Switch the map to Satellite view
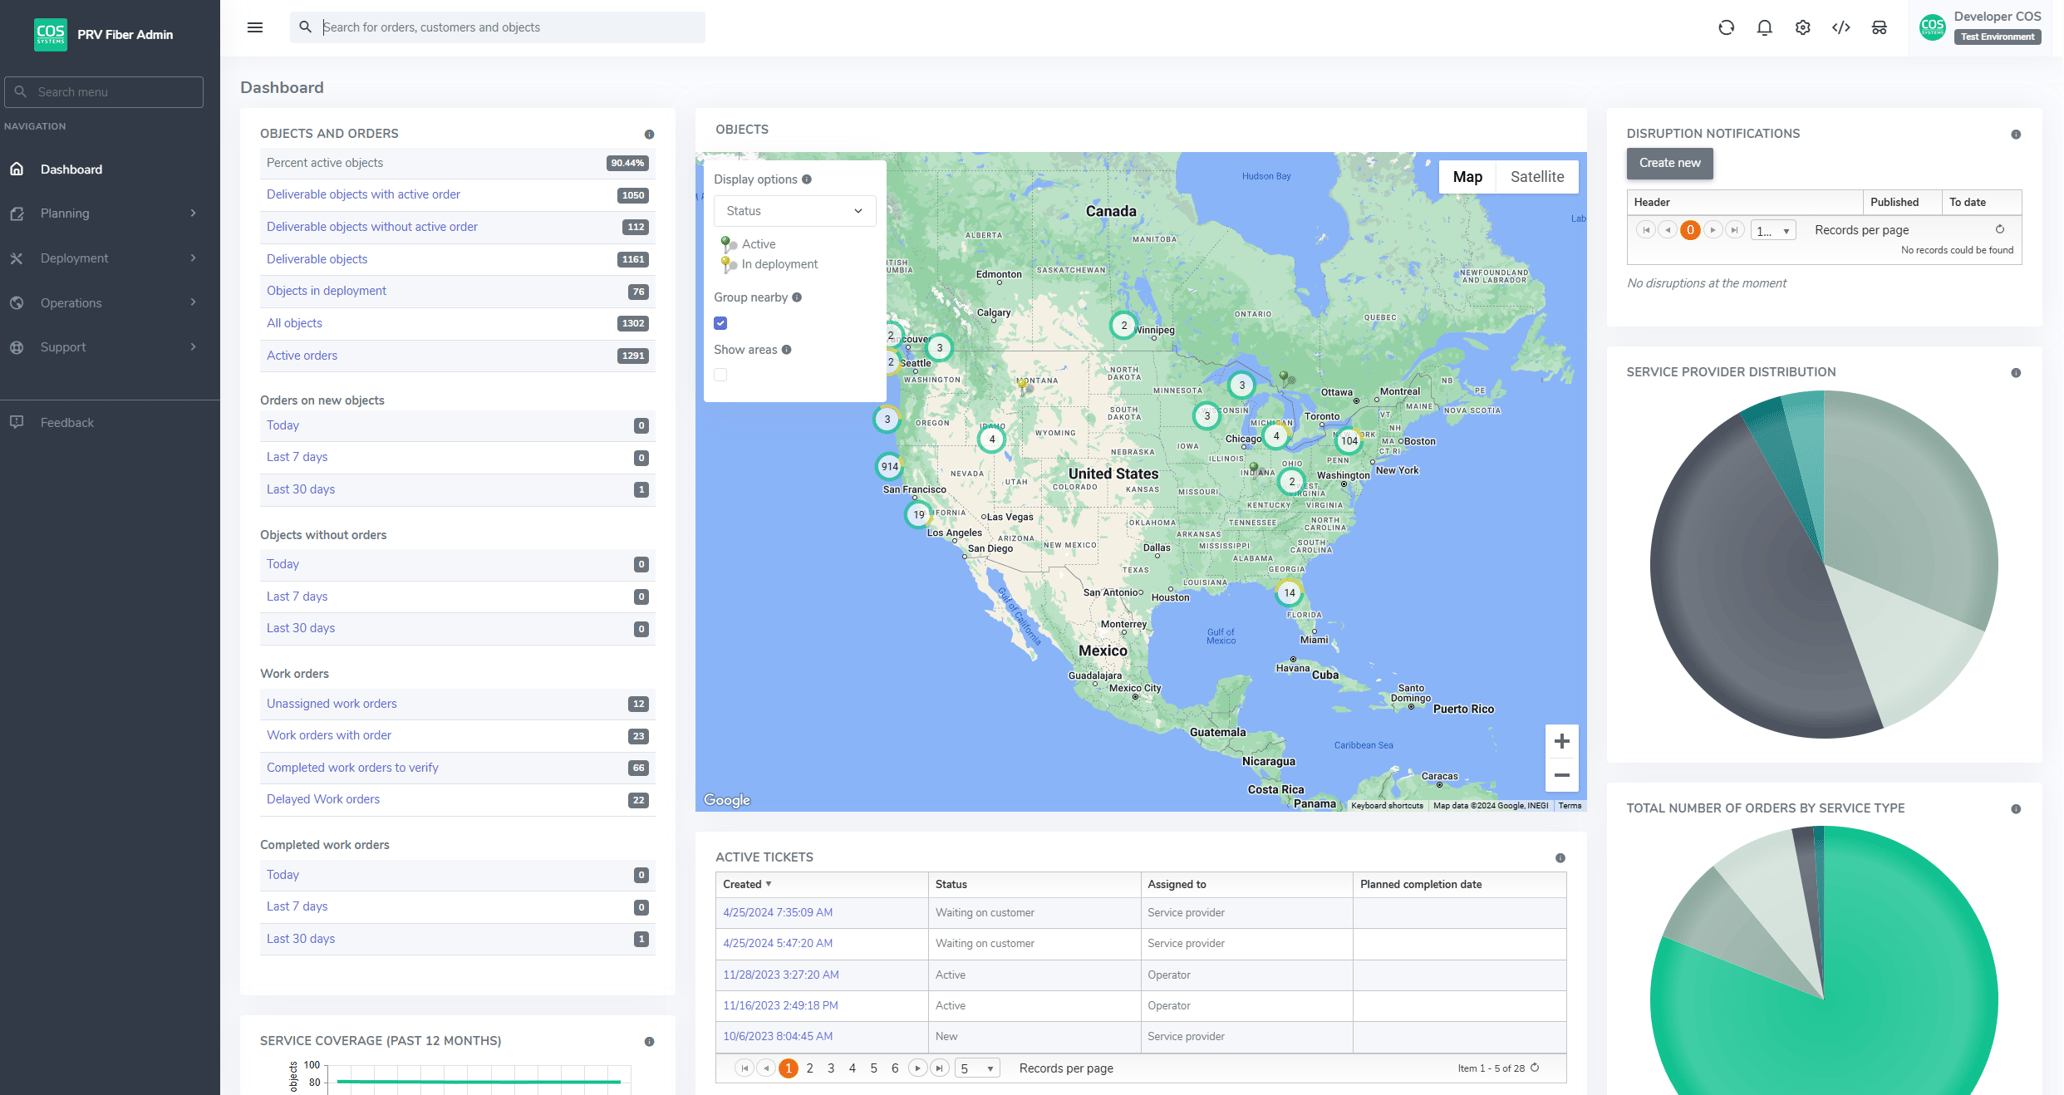Viewport: 2064px width, 1095px height. point(1537,176)
